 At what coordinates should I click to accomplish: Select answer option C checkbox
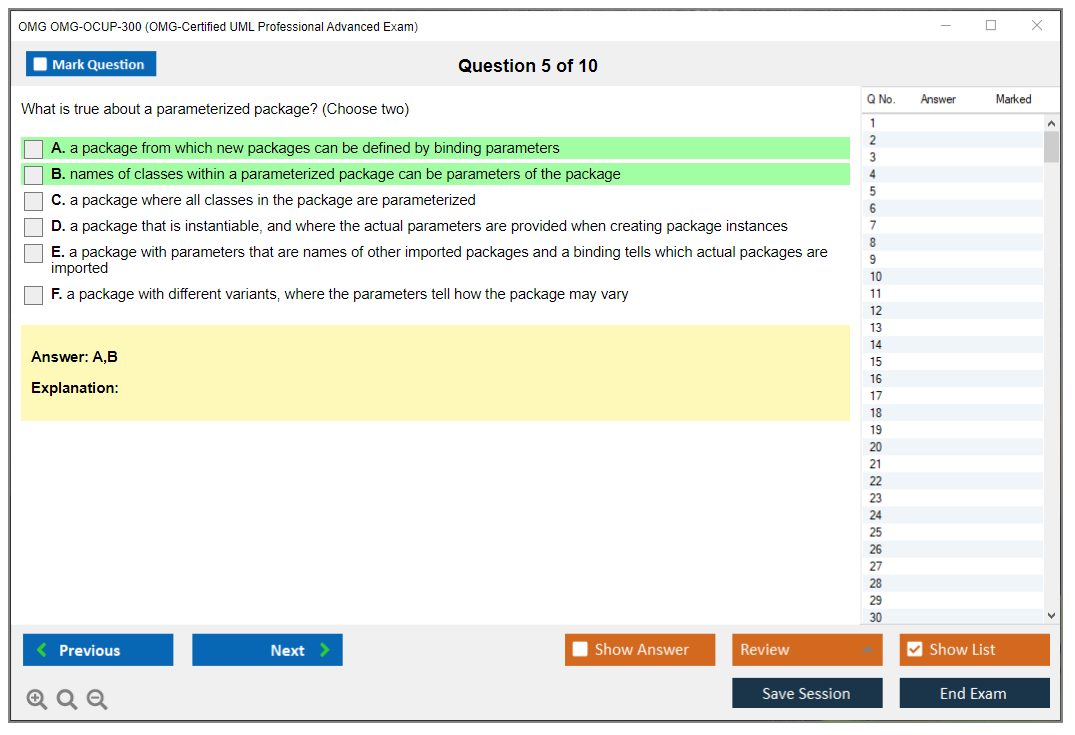[34, 201]
